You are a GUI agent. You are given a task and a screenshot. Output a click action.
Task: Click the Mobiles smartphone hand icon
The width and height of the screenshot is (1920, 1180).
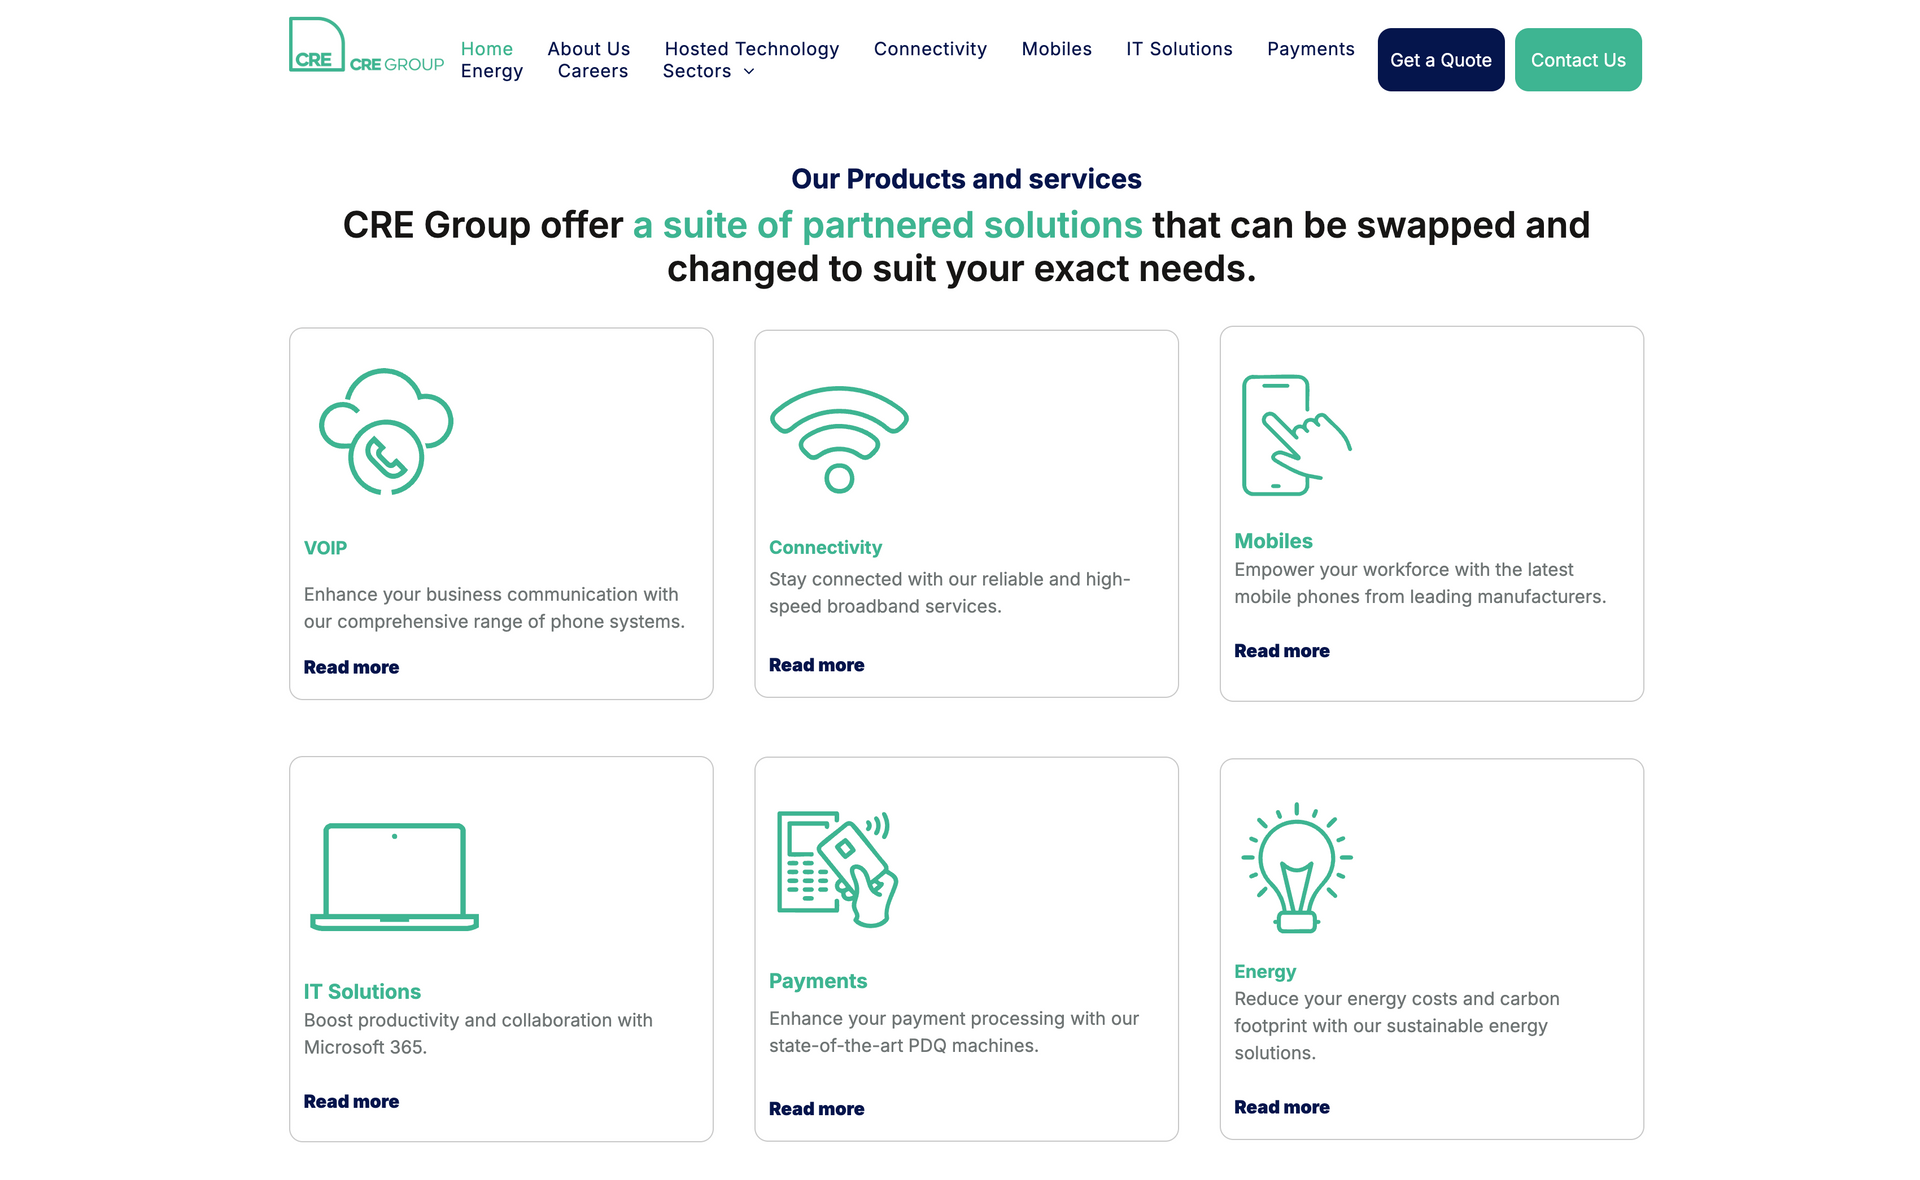(1295, 435)
